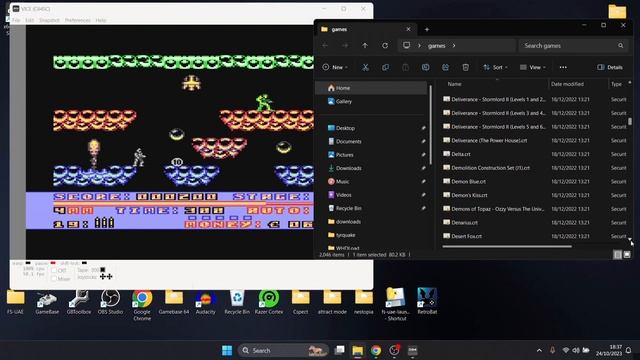Open Chrome from the taskbar
This screenshot has height=360, width=640.
tap(376, 350)
